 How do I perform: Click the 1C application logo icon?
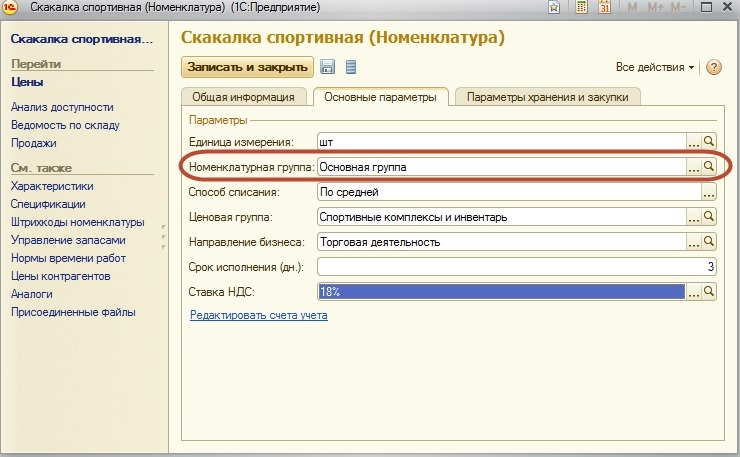pyautogui.click(x=9, y=7)
